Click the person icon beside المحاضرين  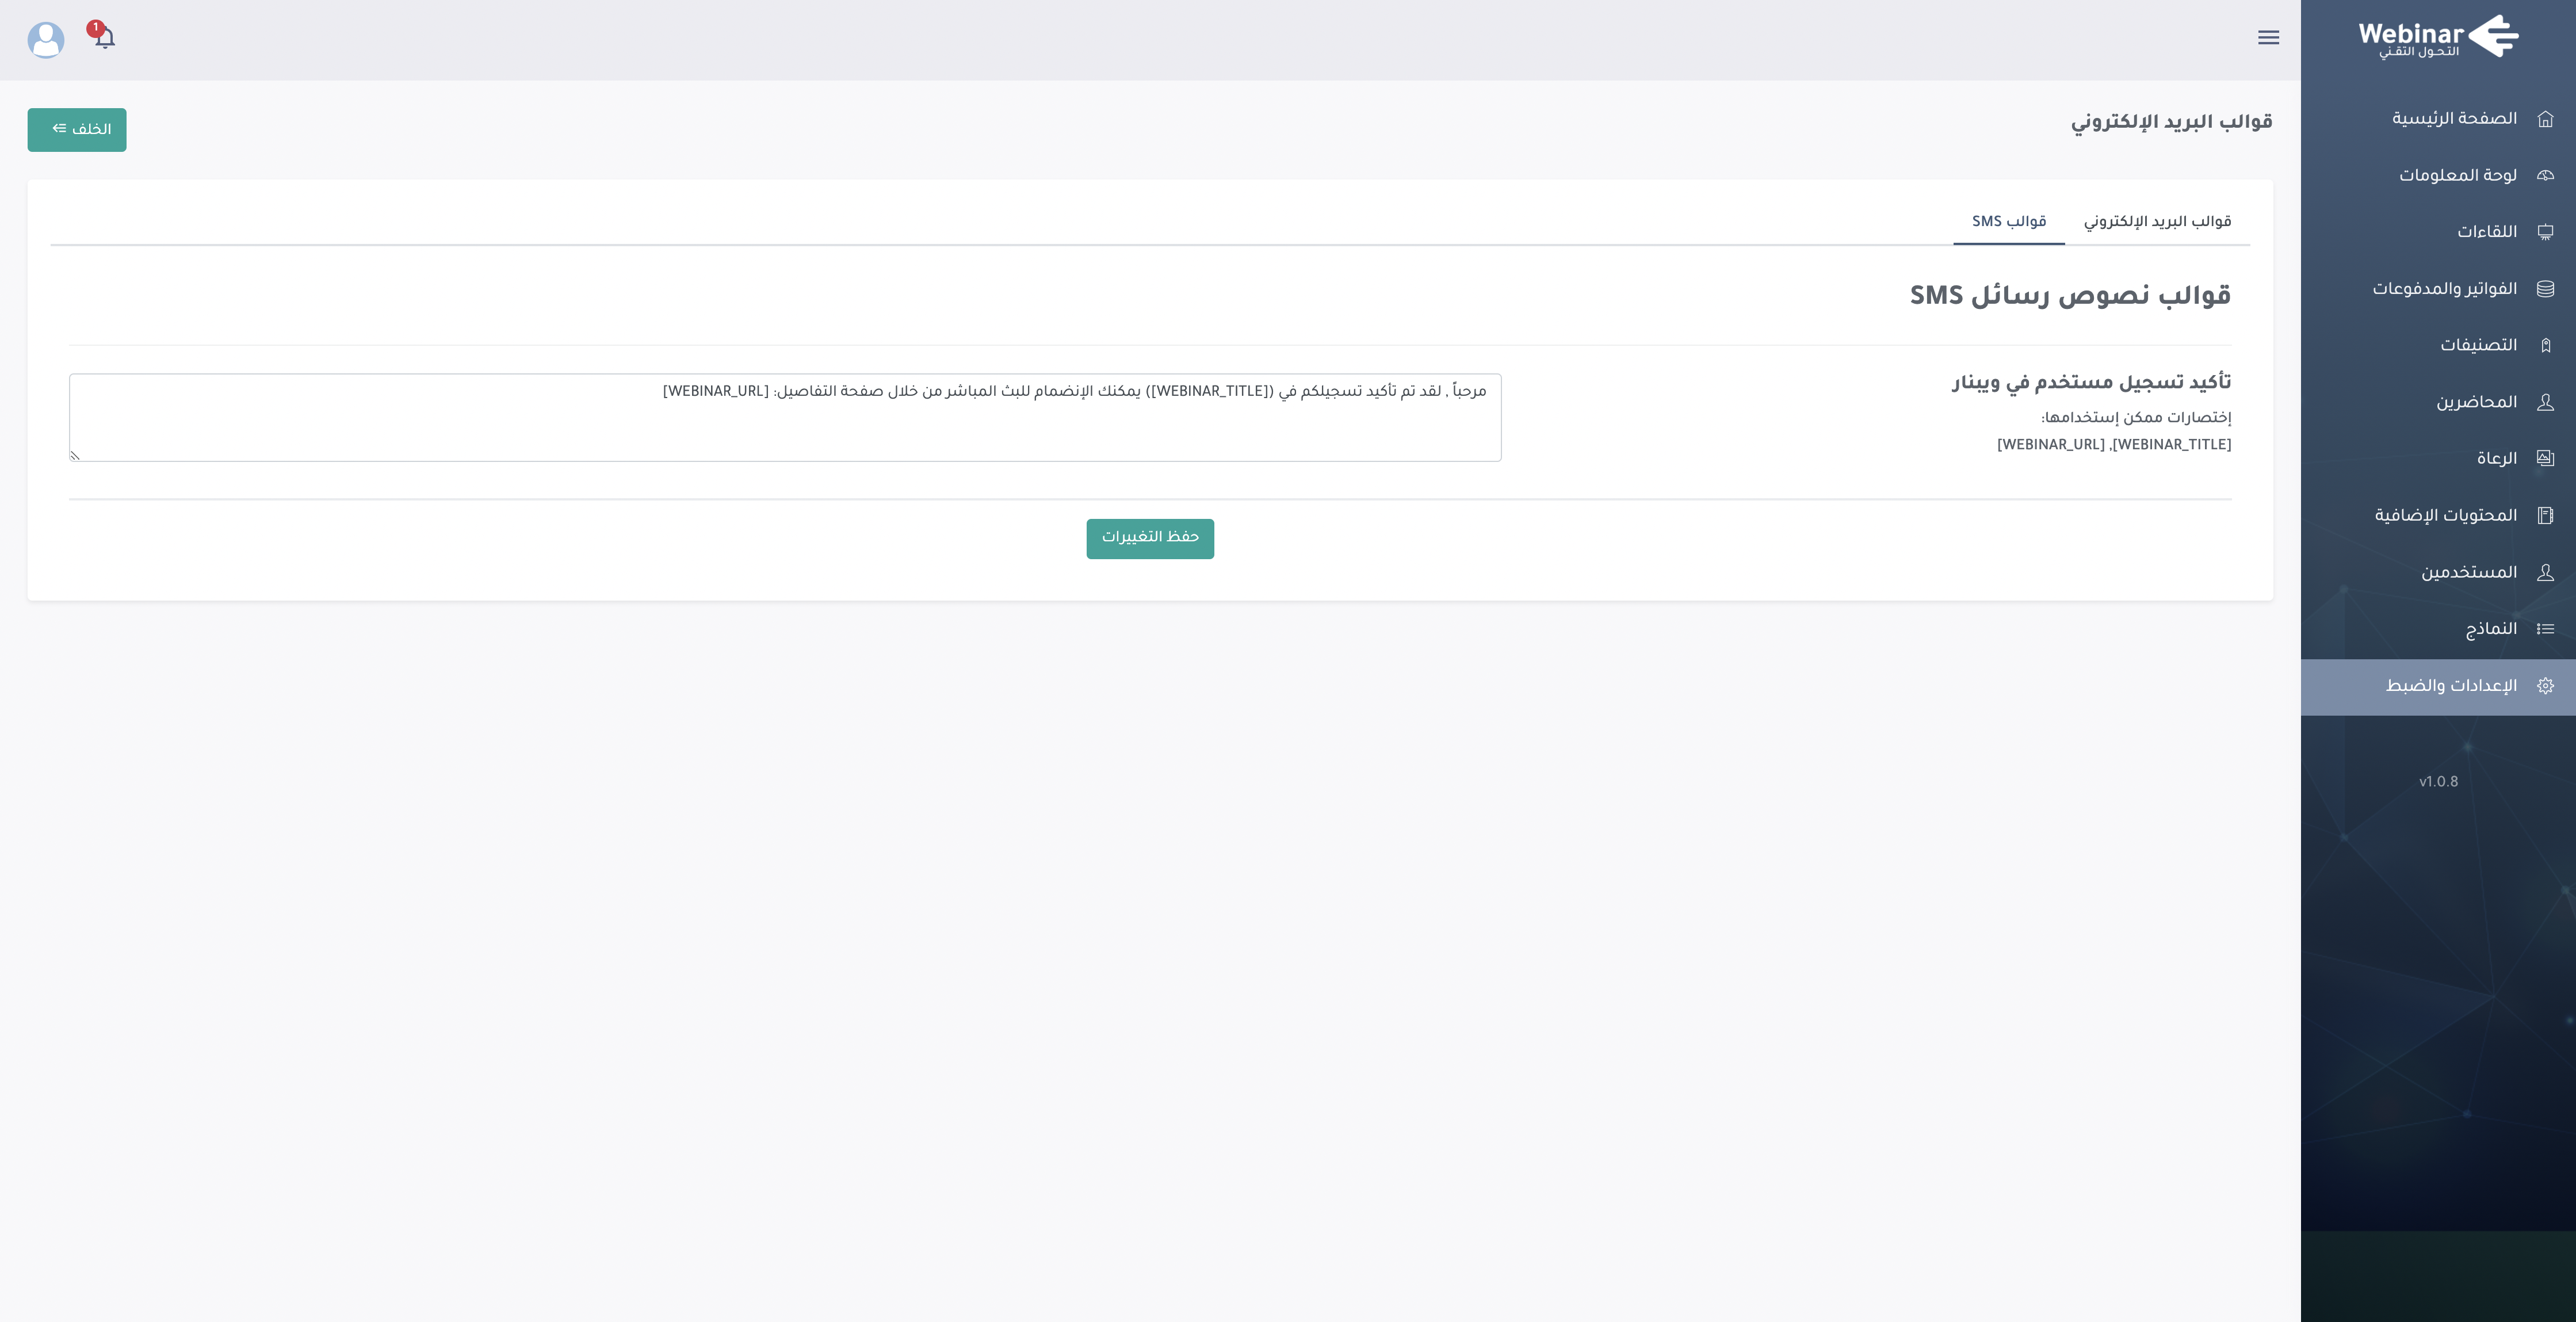pos(2545,402)
